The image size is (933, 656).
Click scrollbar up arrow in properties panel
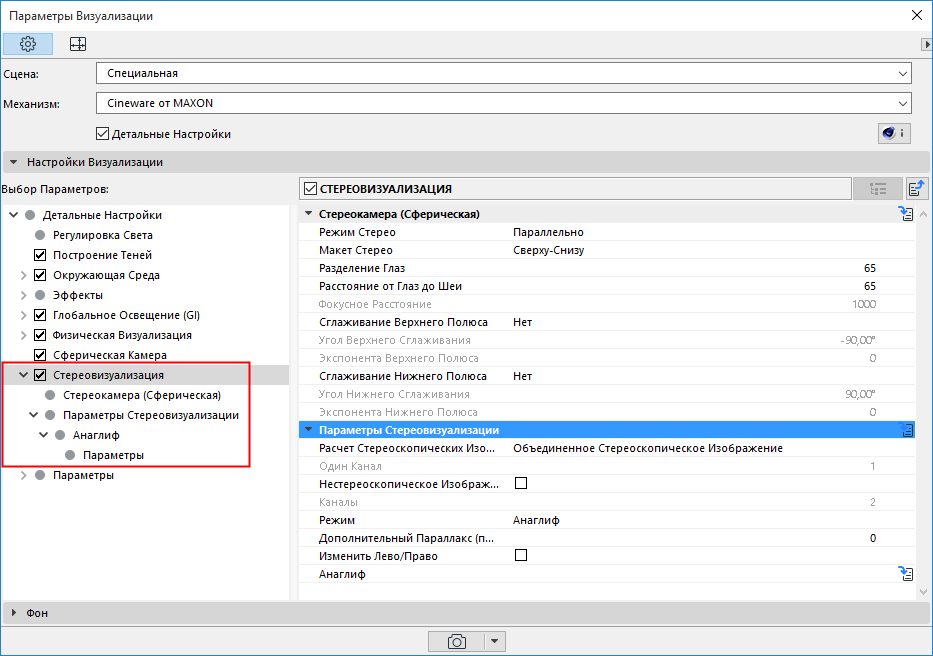point(923,213)
